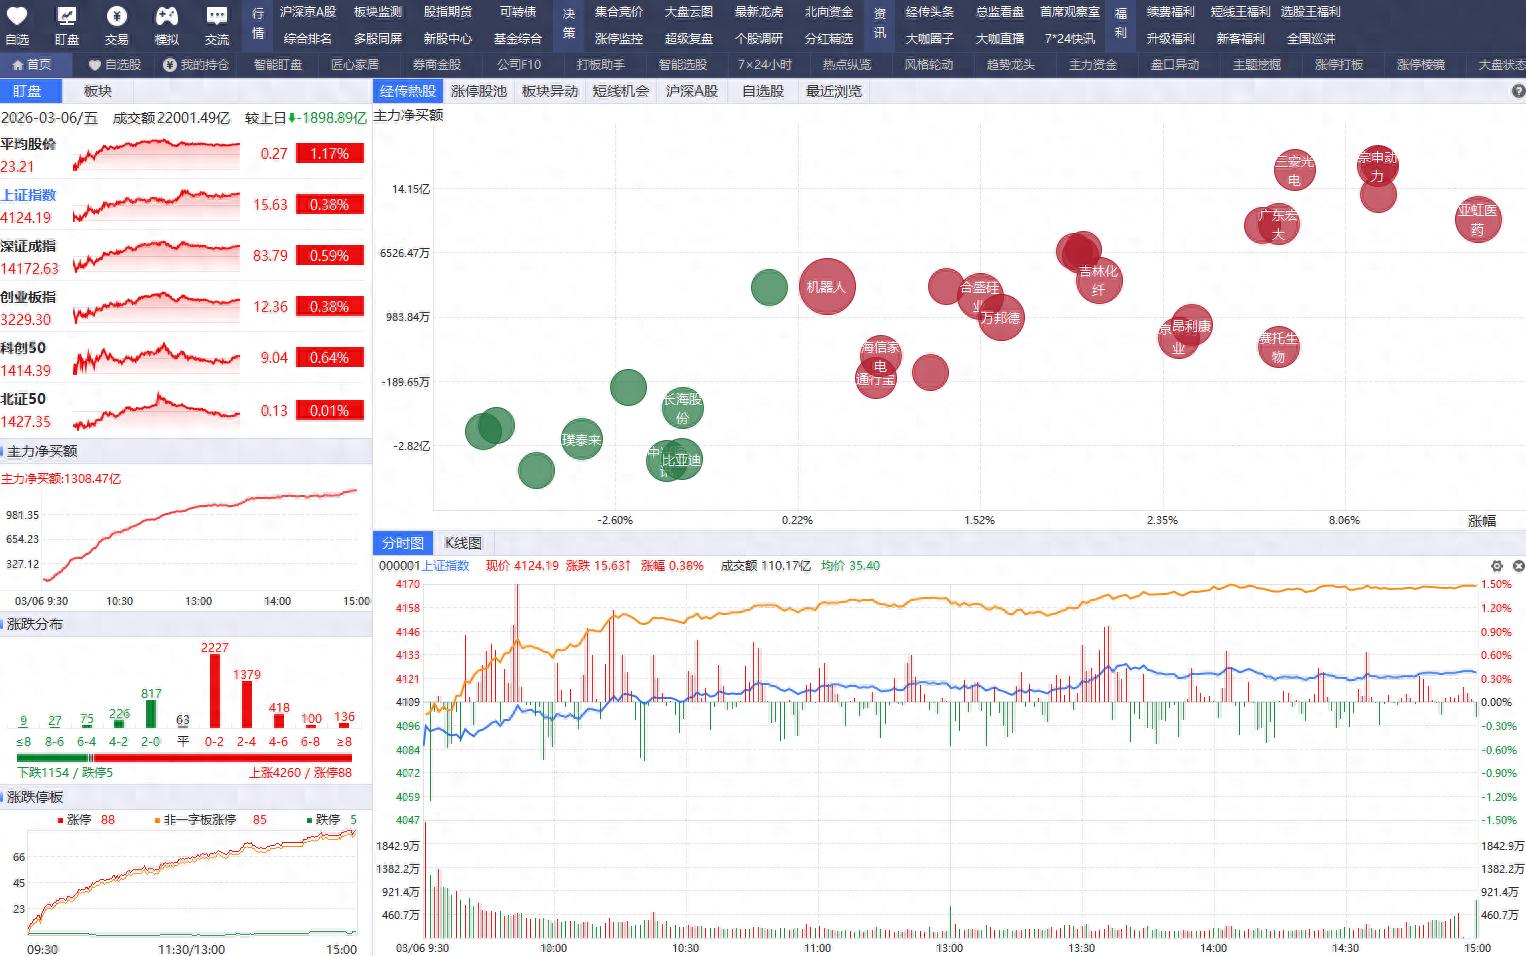
Task: Open the 交易 yuan coin icon
Action: click(117, 17)
